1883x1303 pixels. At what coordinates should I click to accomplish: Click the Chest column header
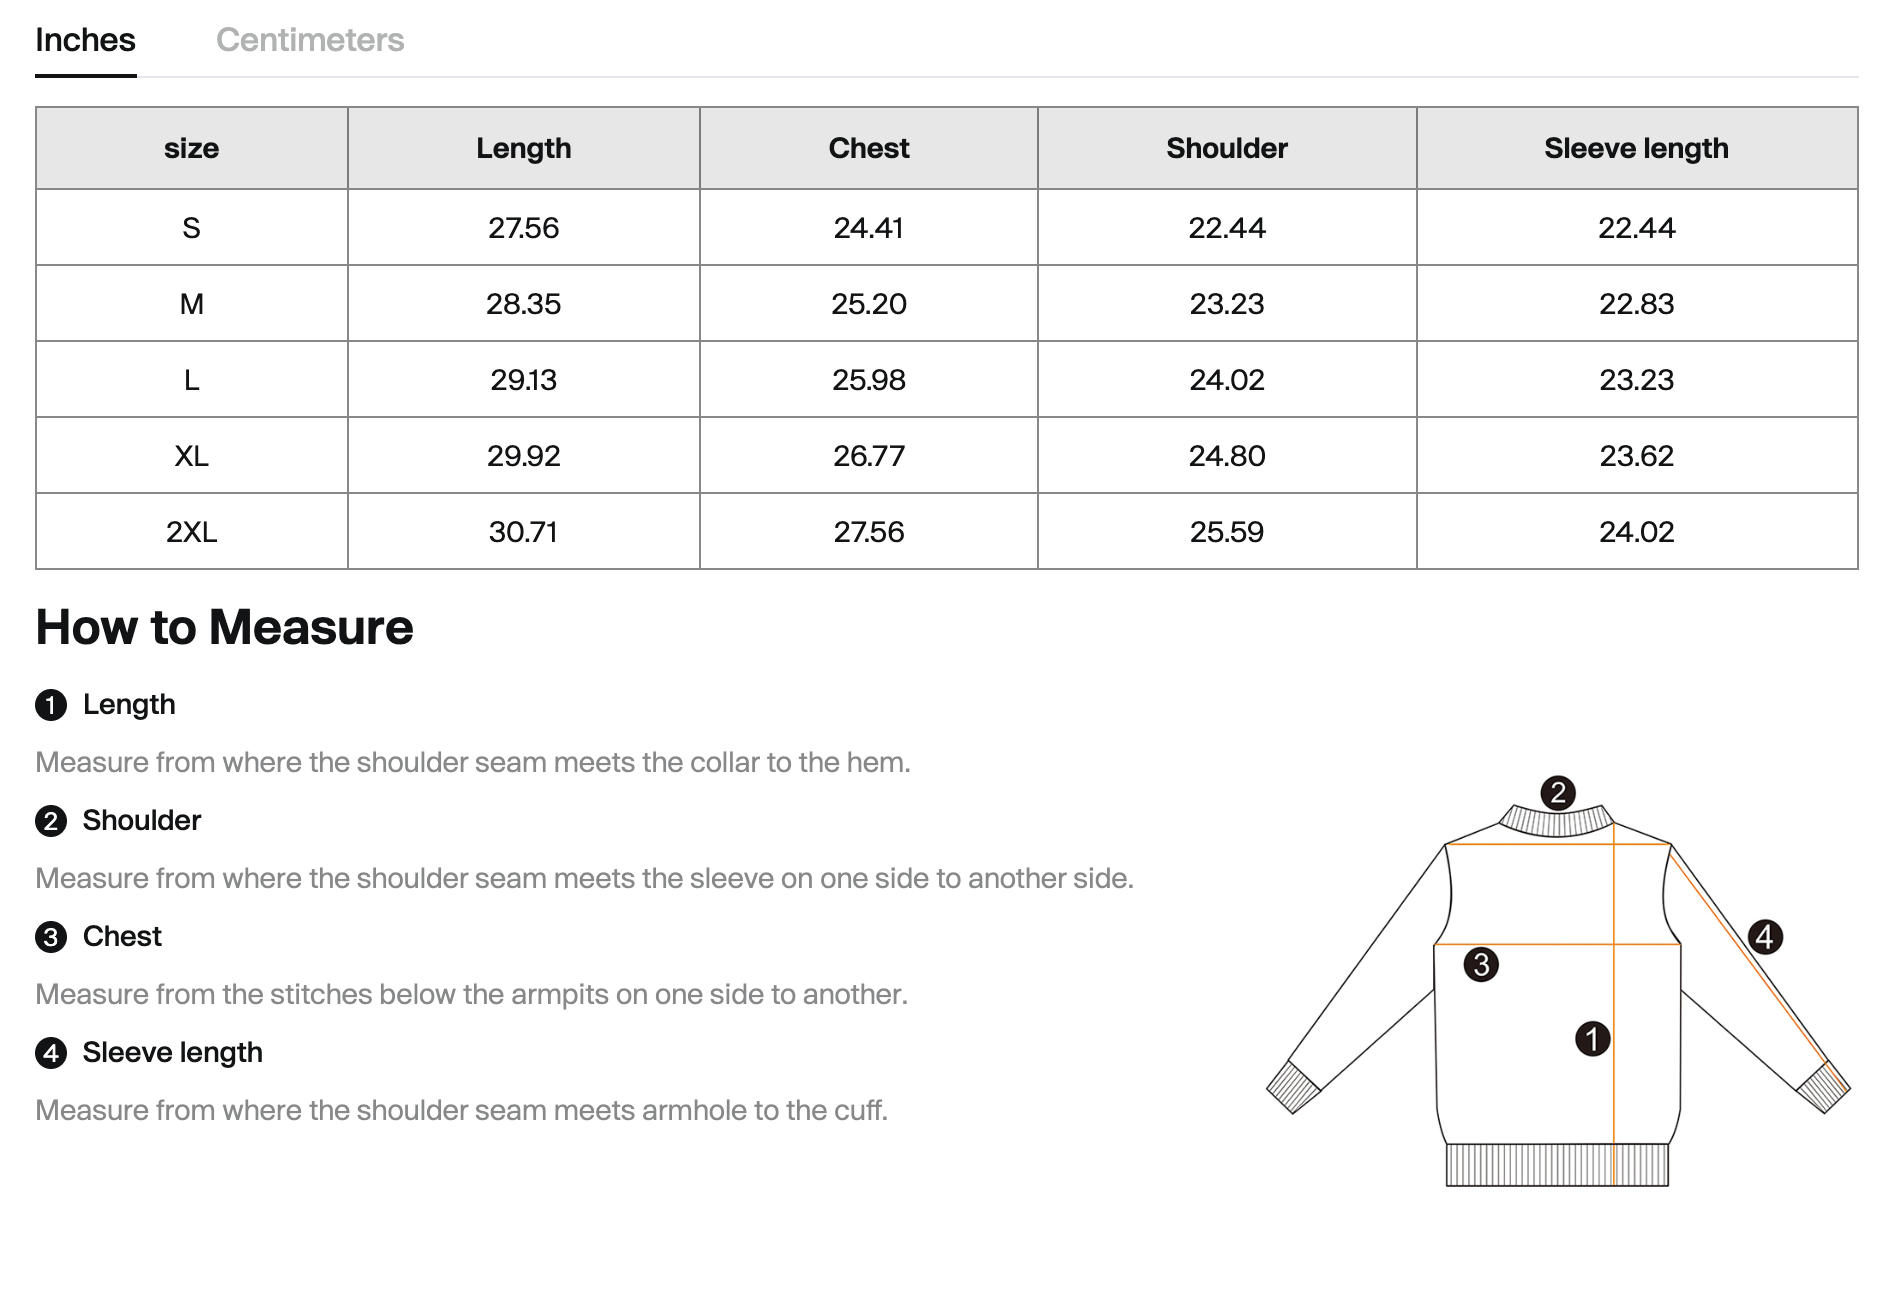tap(868, 148)
